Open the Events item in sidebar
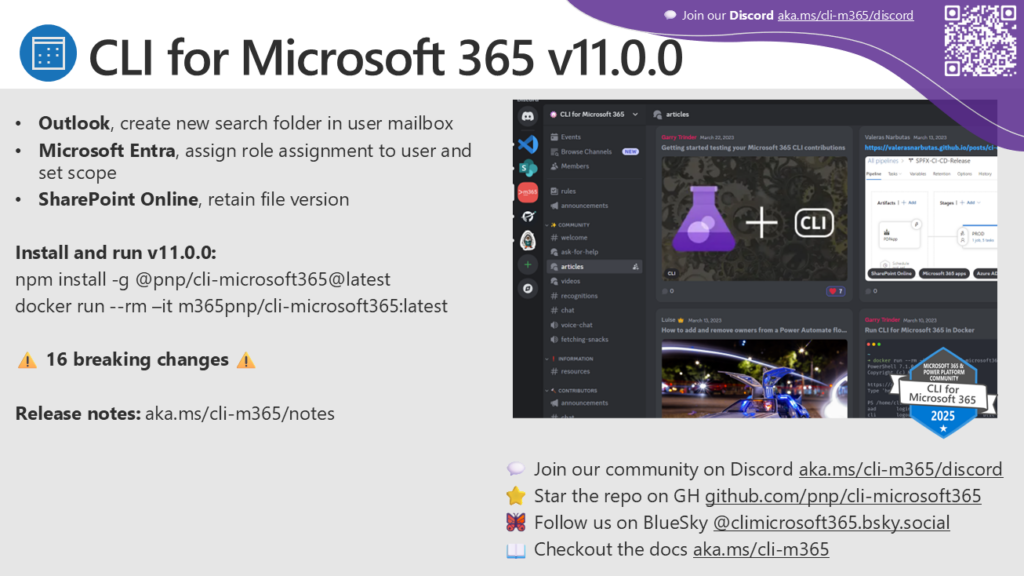1024x576 pixels. pyautogui.click(x=570, y=137)
